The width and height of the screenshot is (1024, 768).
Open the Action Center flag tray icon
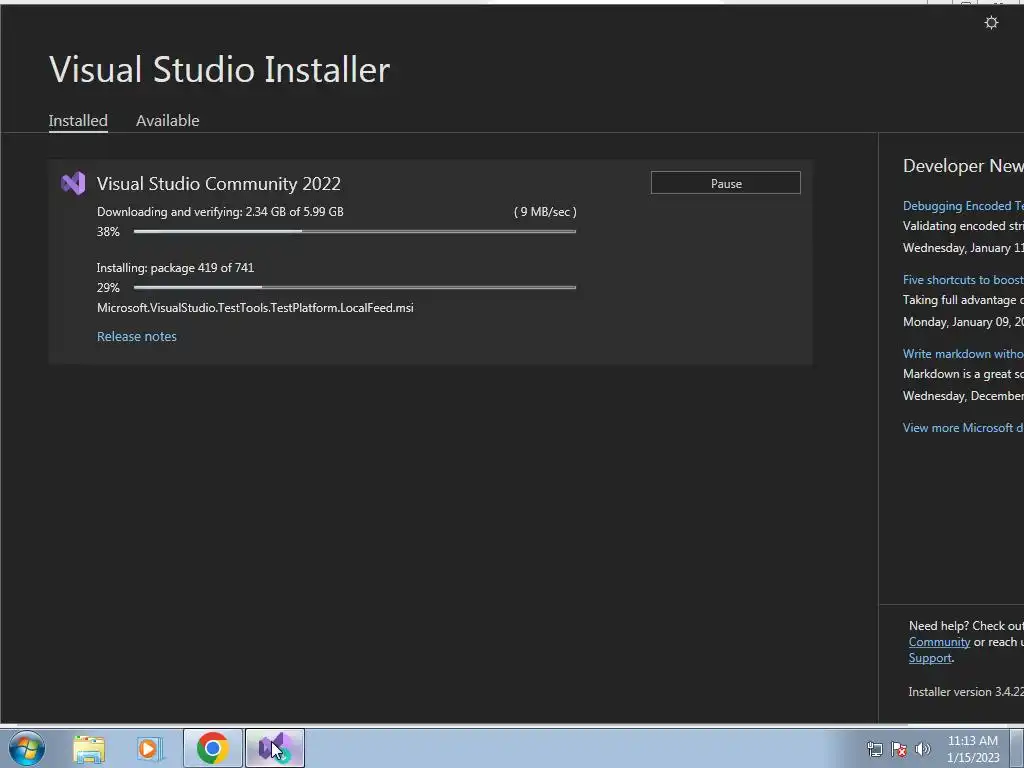899,749
